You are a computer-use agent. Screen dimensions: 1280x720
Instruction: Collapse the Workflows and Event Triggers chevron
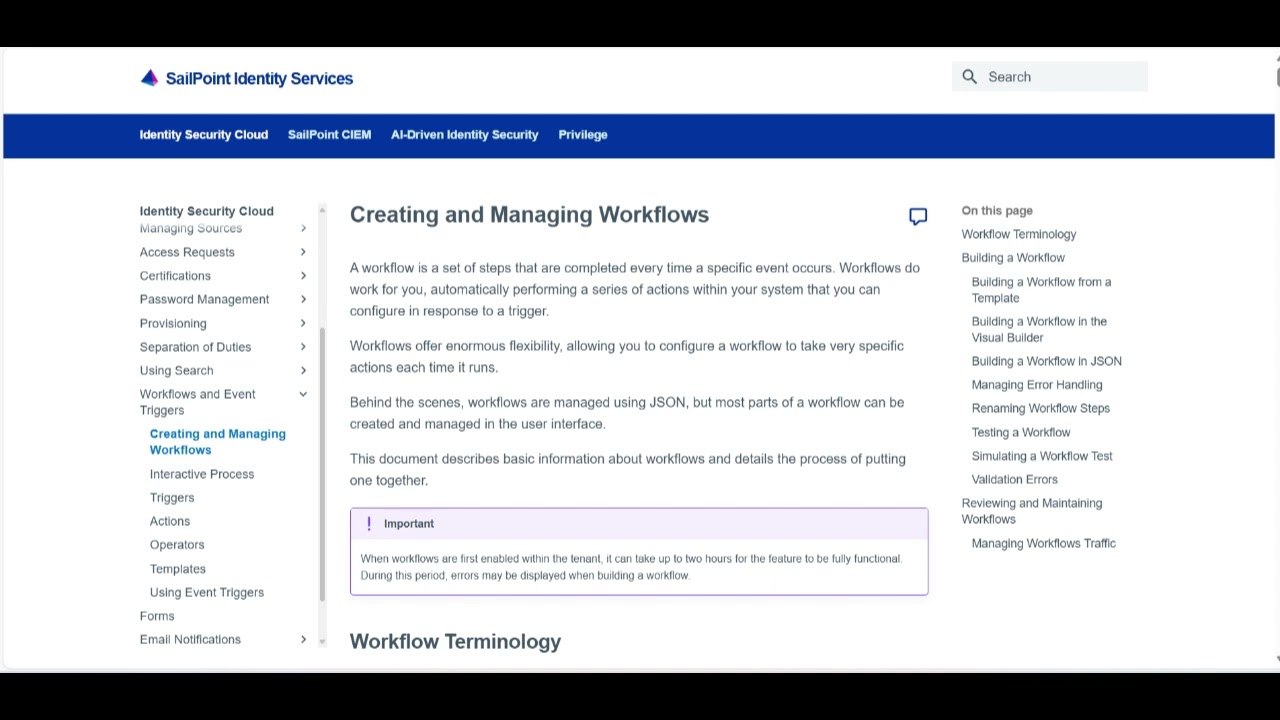[x=303, y=394]
